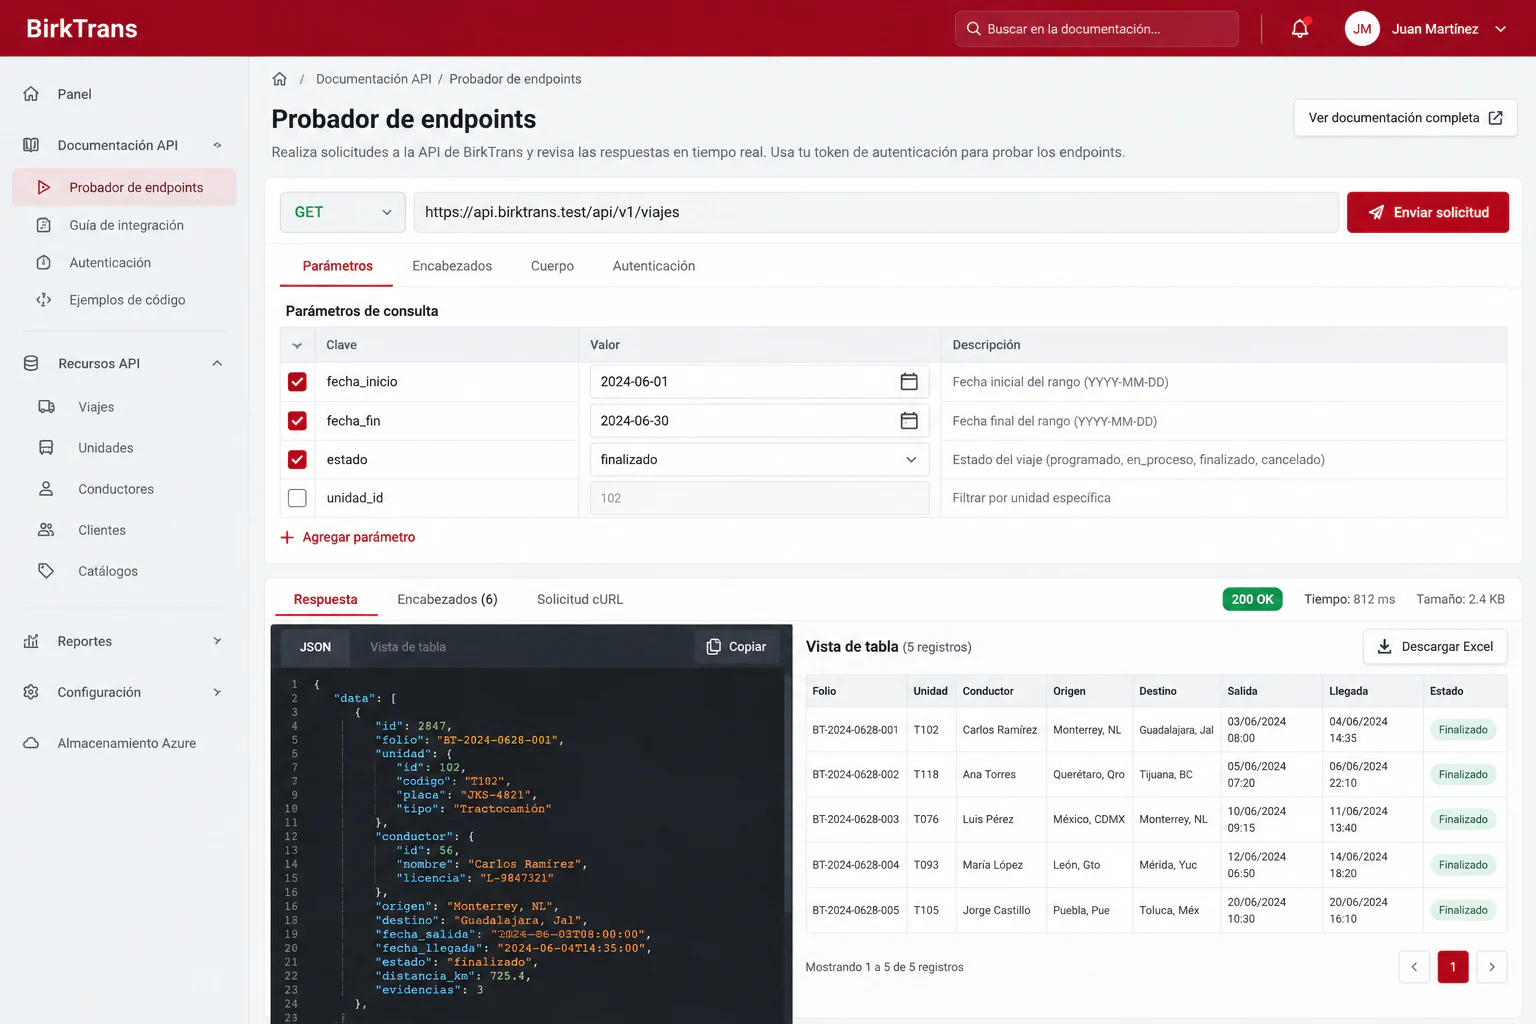
Task: Open the GET method dropdown
Action: [342, 212]
